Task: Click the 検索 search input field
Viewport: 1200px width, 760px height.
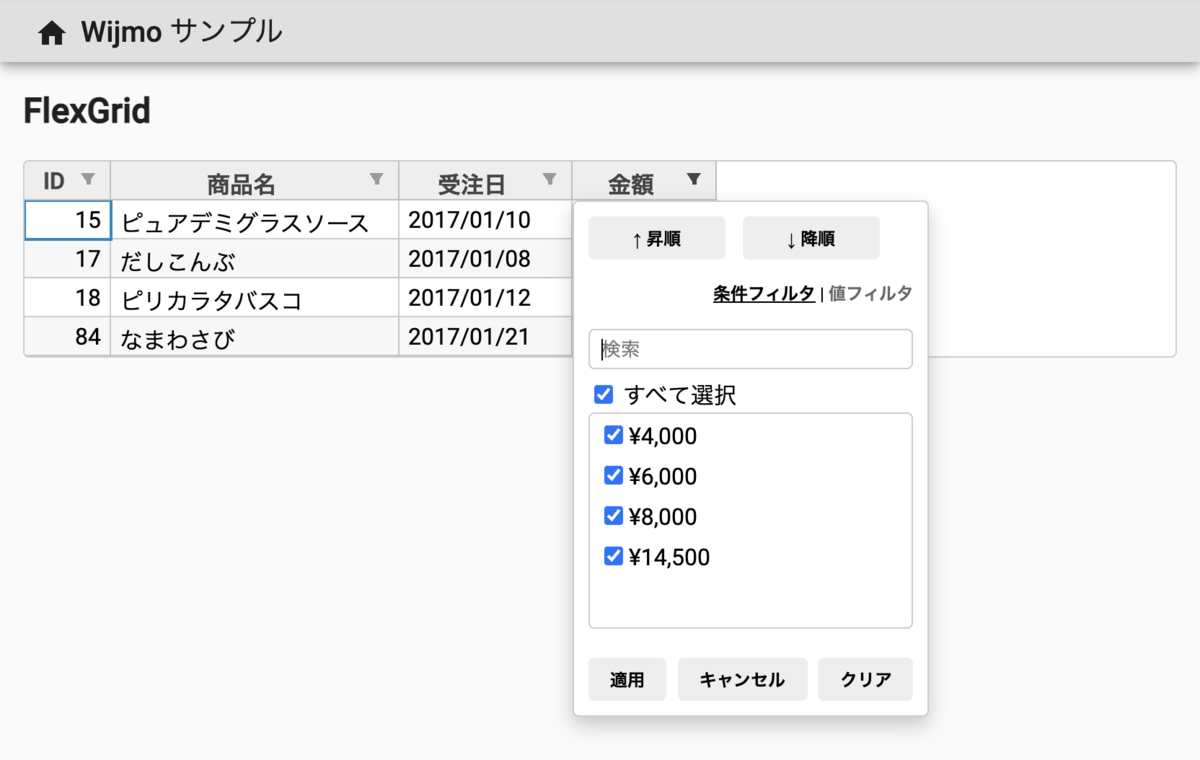Action: pos(750,349)
